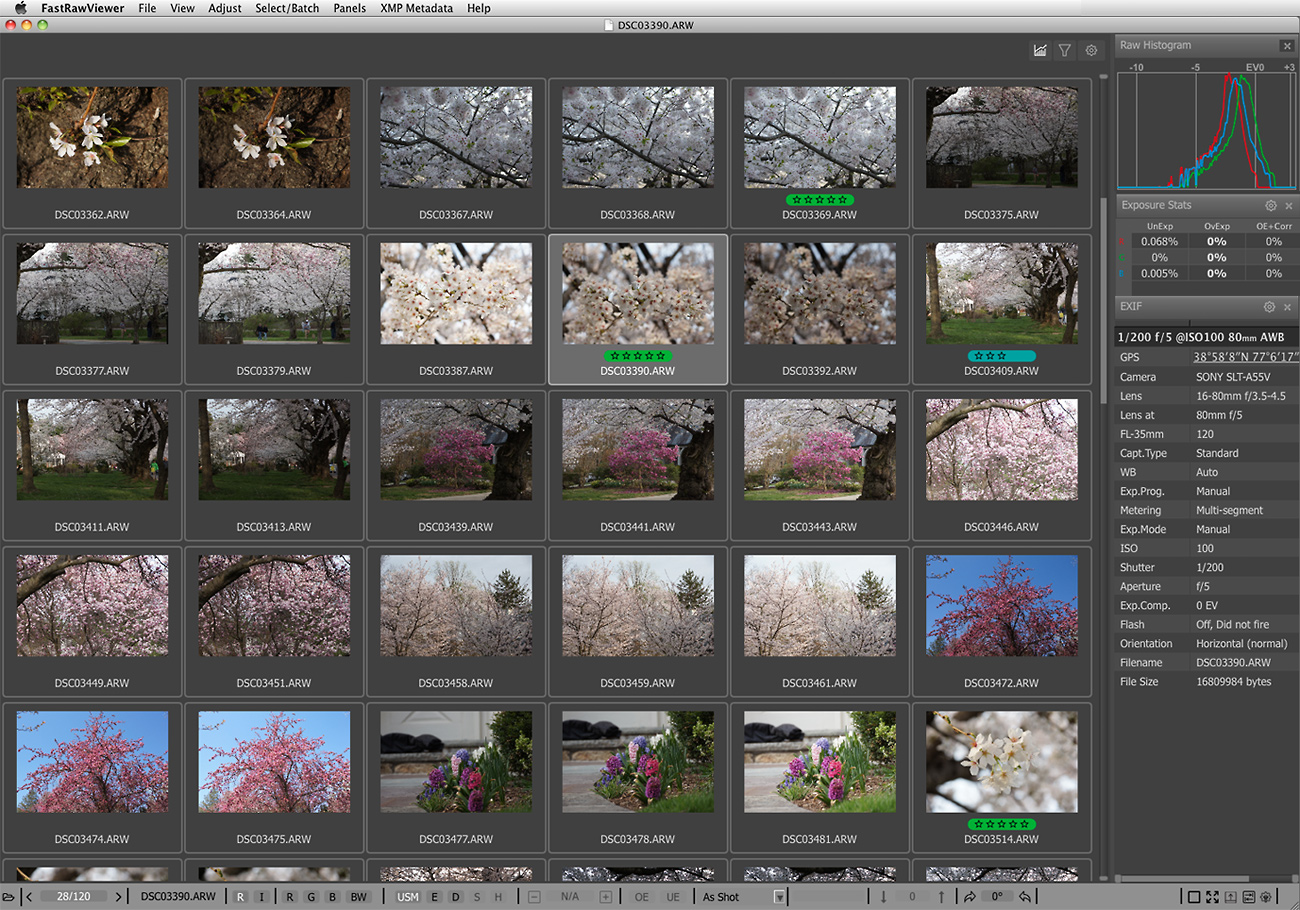
Task: Click green five-star rating on DSC03369.ARW
Action: click(x=819, y=200)
